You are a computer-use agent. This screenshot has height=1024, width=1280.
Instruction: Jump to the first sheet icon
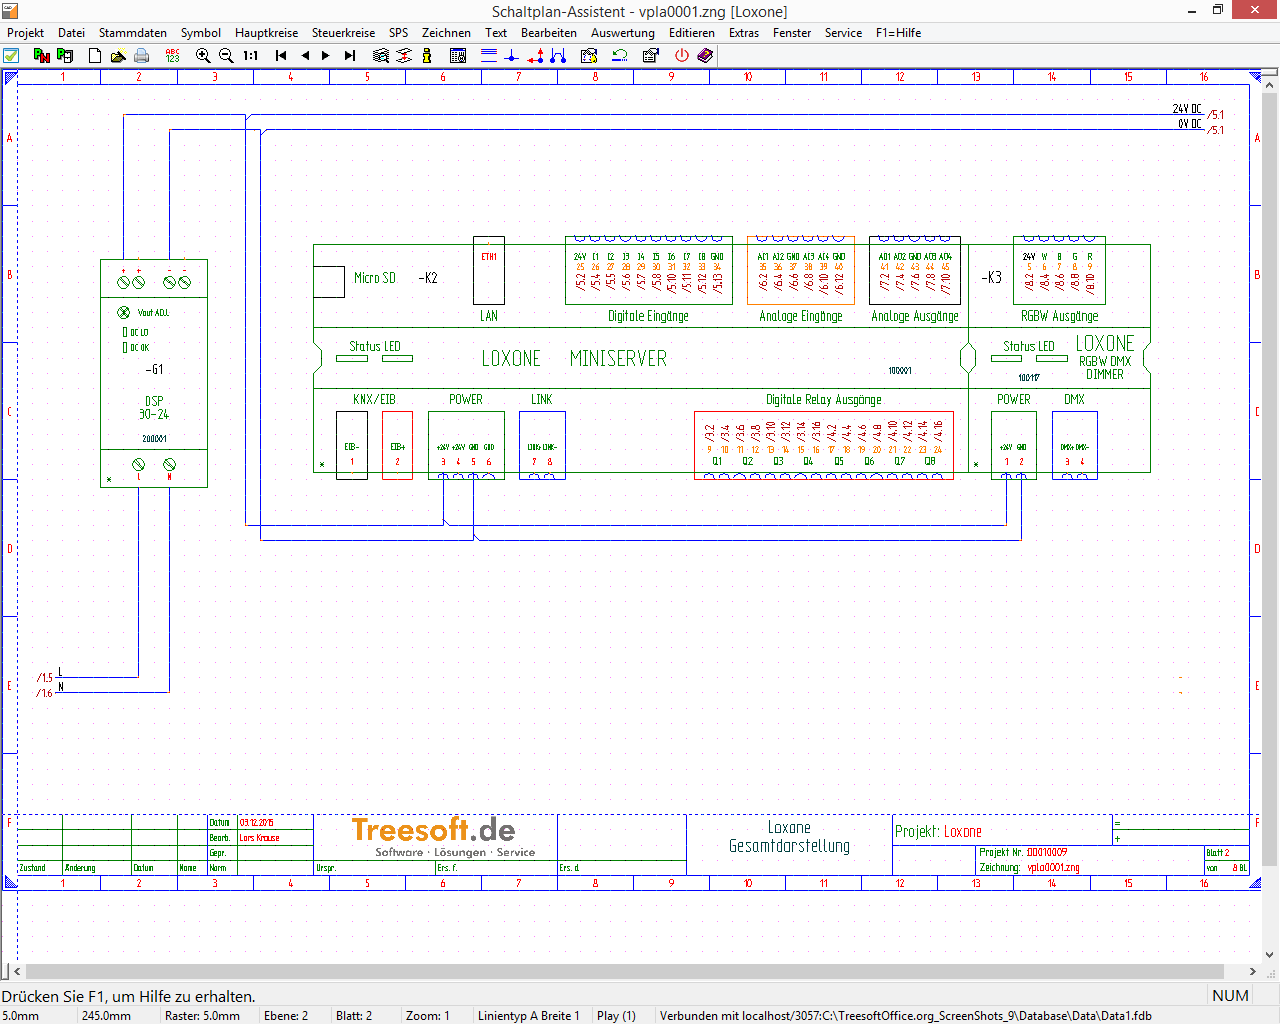[x=281, y=56]
